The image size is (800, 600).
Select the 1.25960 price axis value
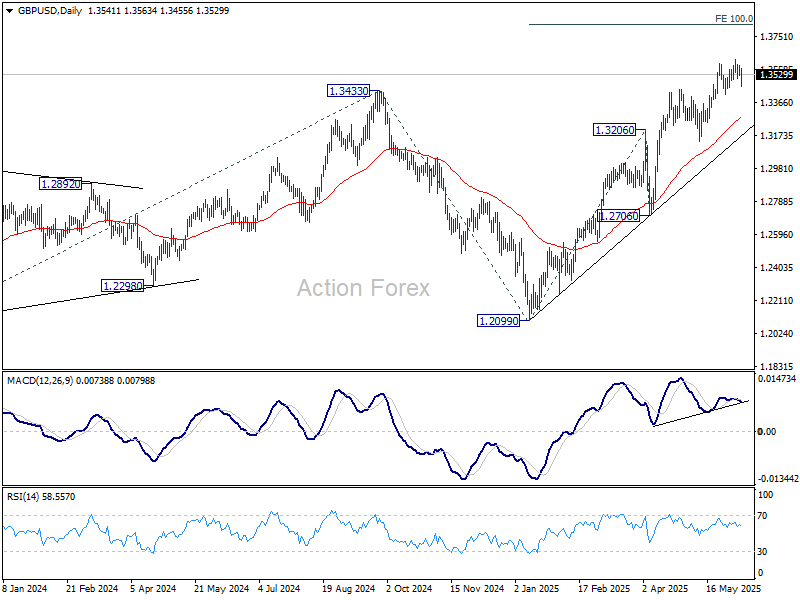[x=777, y=235]
